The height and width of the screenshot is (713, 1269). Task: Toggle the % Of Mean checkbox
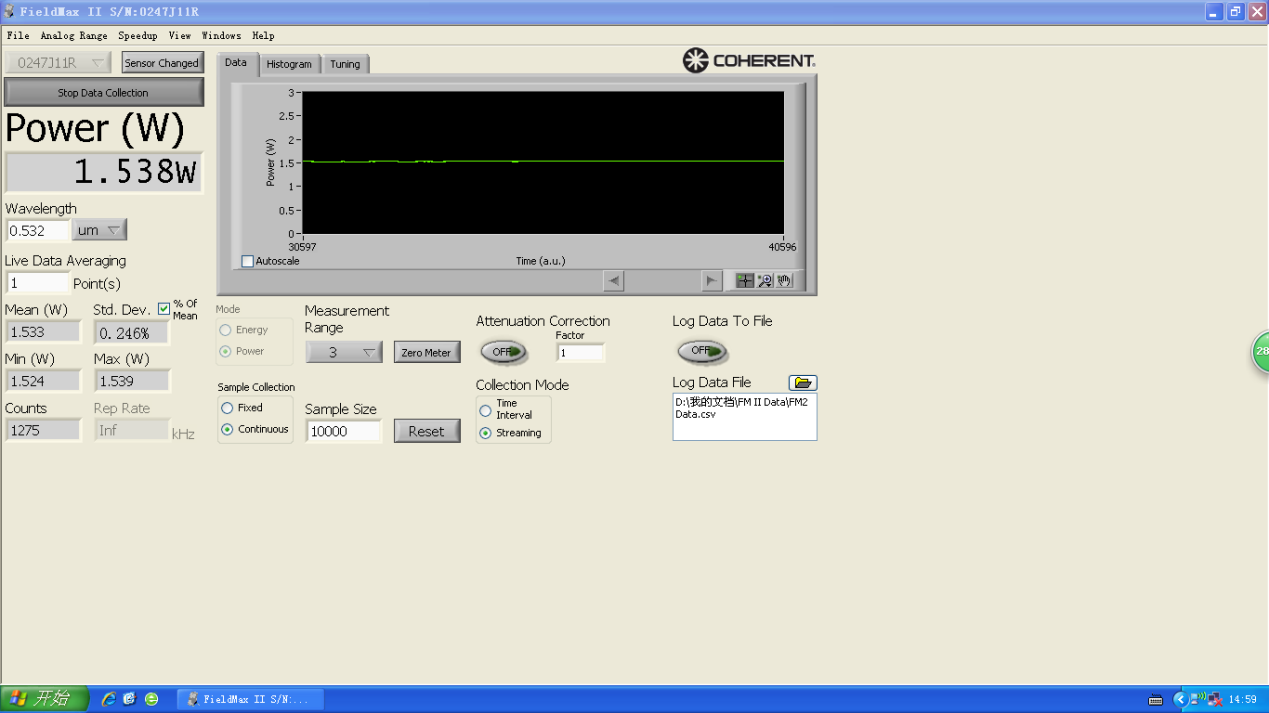click(164, 309)
